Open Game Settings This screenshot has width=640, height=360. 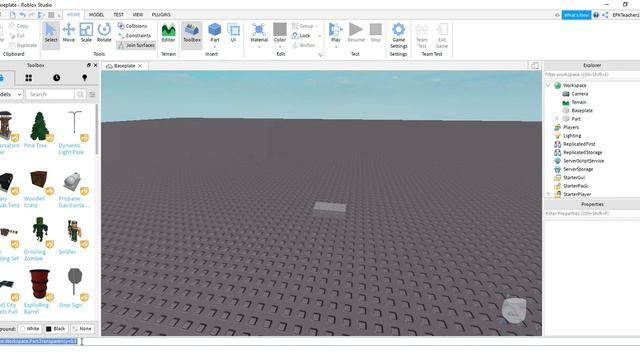coord(398,35)
